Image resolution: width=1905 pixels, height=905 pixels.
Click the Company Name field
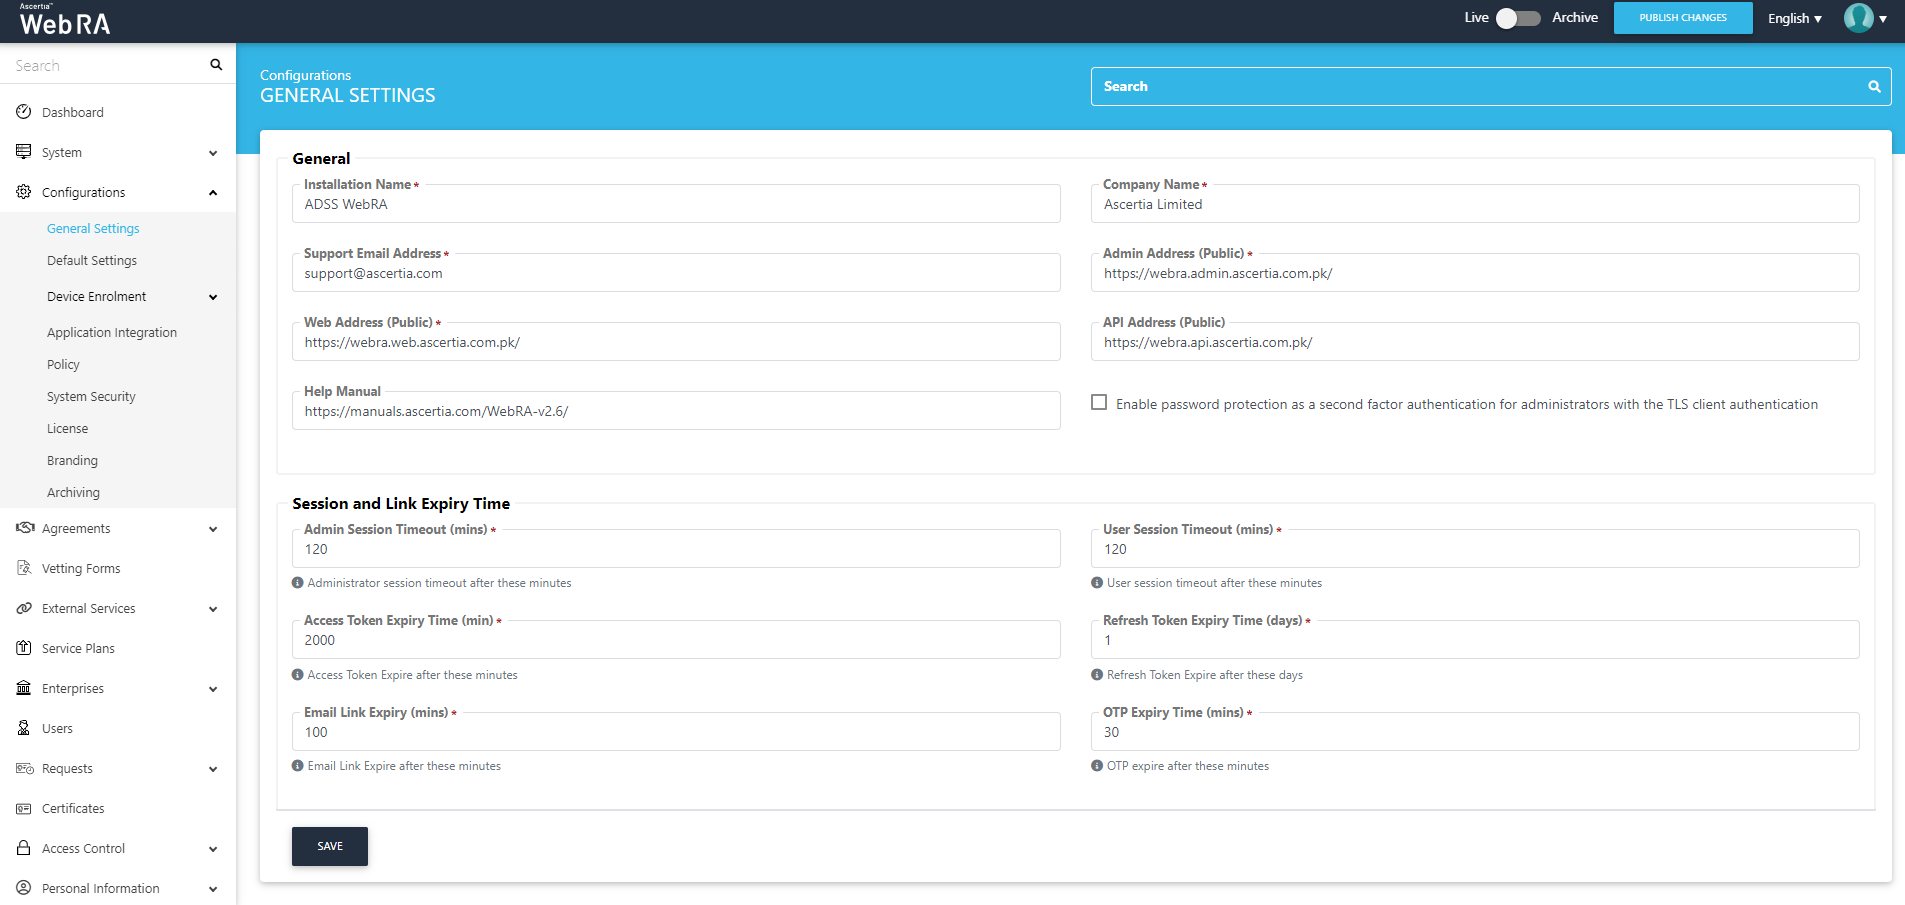1475,204
